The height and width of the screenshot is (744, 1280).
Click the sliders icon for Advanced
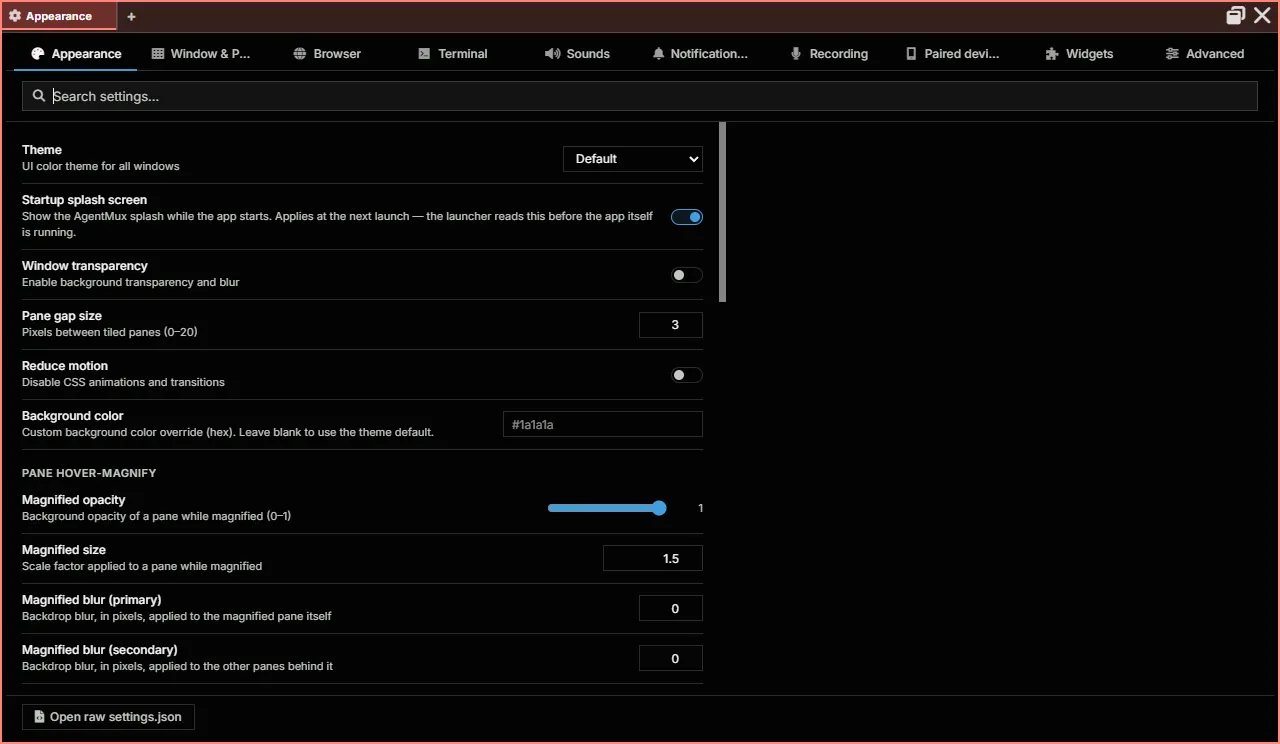1172,54
